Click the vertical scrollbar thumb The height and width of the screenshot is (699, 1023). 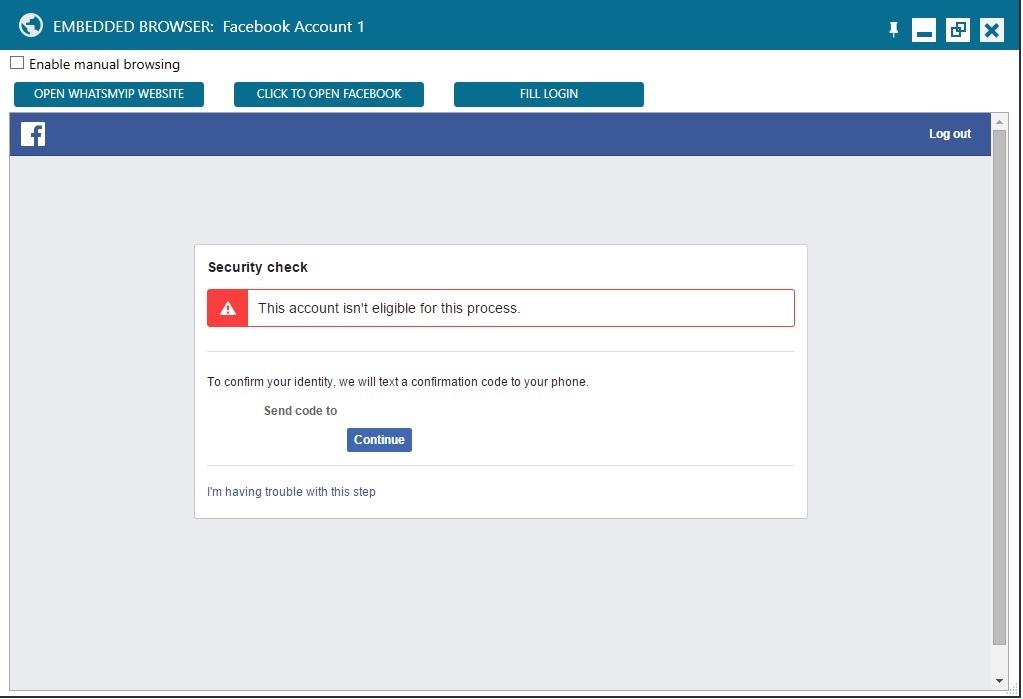[999, 387]
